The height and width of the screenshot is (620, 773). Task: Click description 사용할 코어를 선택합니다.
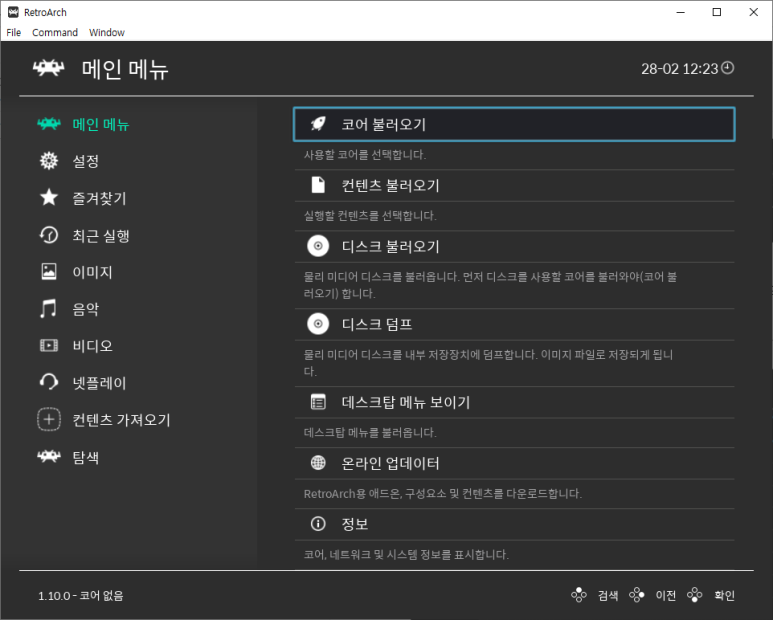pyautogui.click(x=365, y=155)
